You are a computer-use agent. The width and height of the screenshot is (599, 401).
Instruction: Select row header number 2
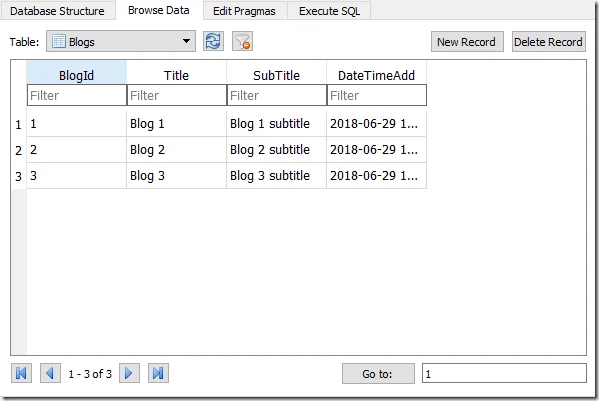pyautogui.click(x=18, y=150)
